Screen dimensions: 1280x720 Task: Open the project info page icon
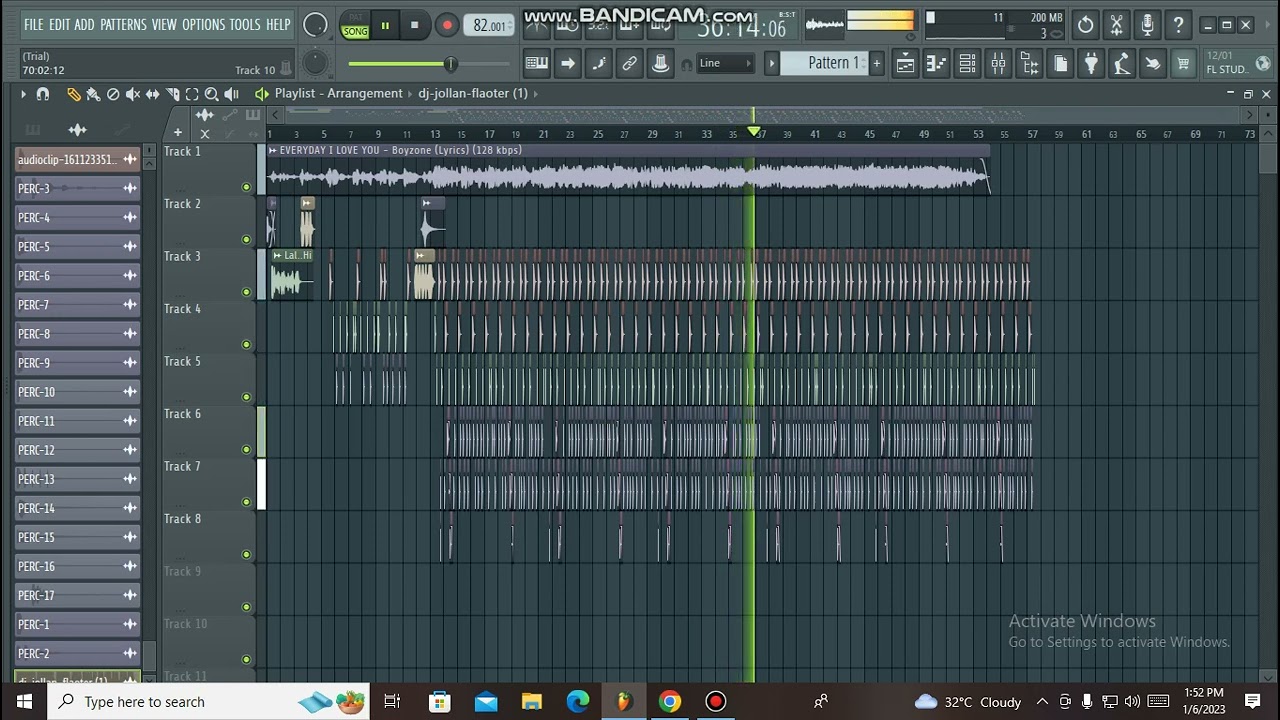[x=1060, y=64]
